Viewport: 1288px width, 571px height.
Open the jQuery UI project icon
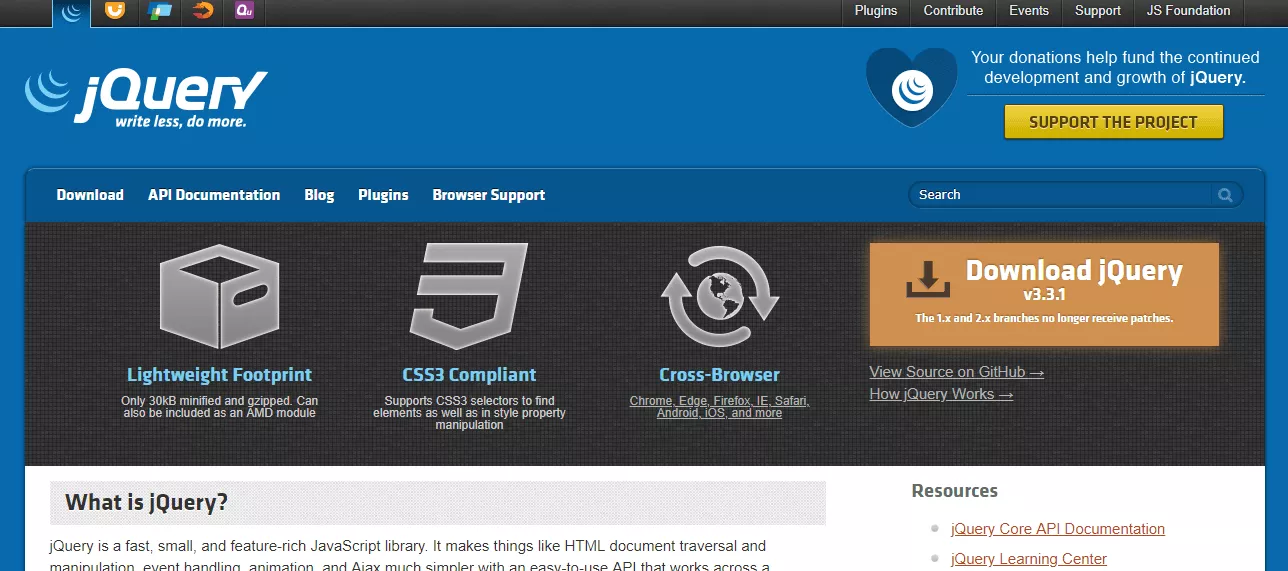115,11
